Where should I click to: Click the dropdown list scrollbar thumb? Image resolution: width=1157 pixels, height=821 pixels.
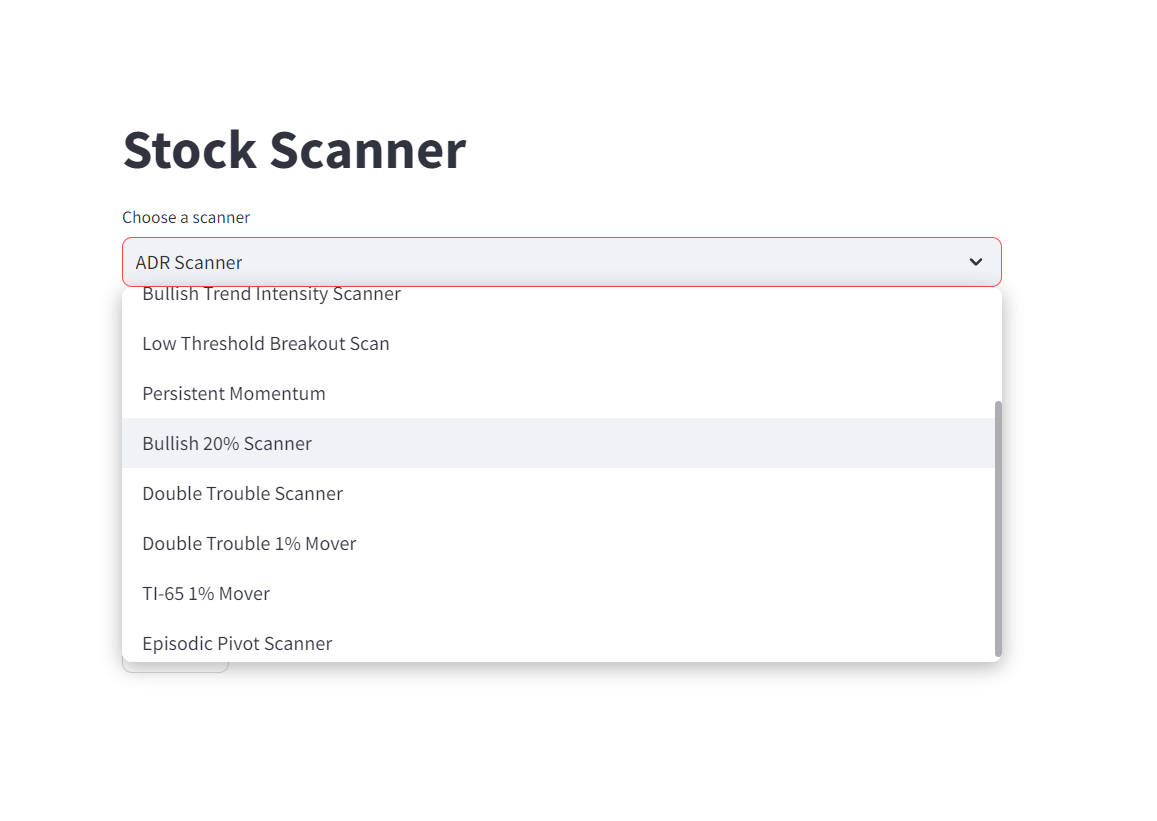point(998,528)
